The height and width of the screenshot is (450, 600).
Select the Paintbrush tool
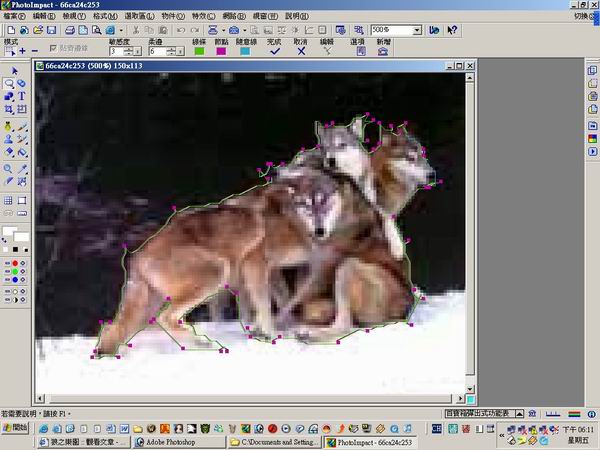pyautogui.click(x=22, y=127)
